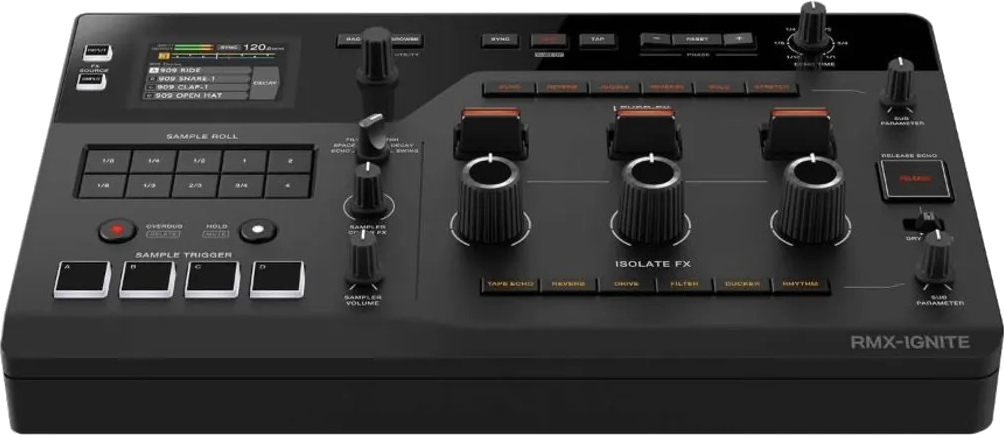Click the silver-tipped color FX selector knob
Viewport: 1004px width, 435px height.
[372, 138]
